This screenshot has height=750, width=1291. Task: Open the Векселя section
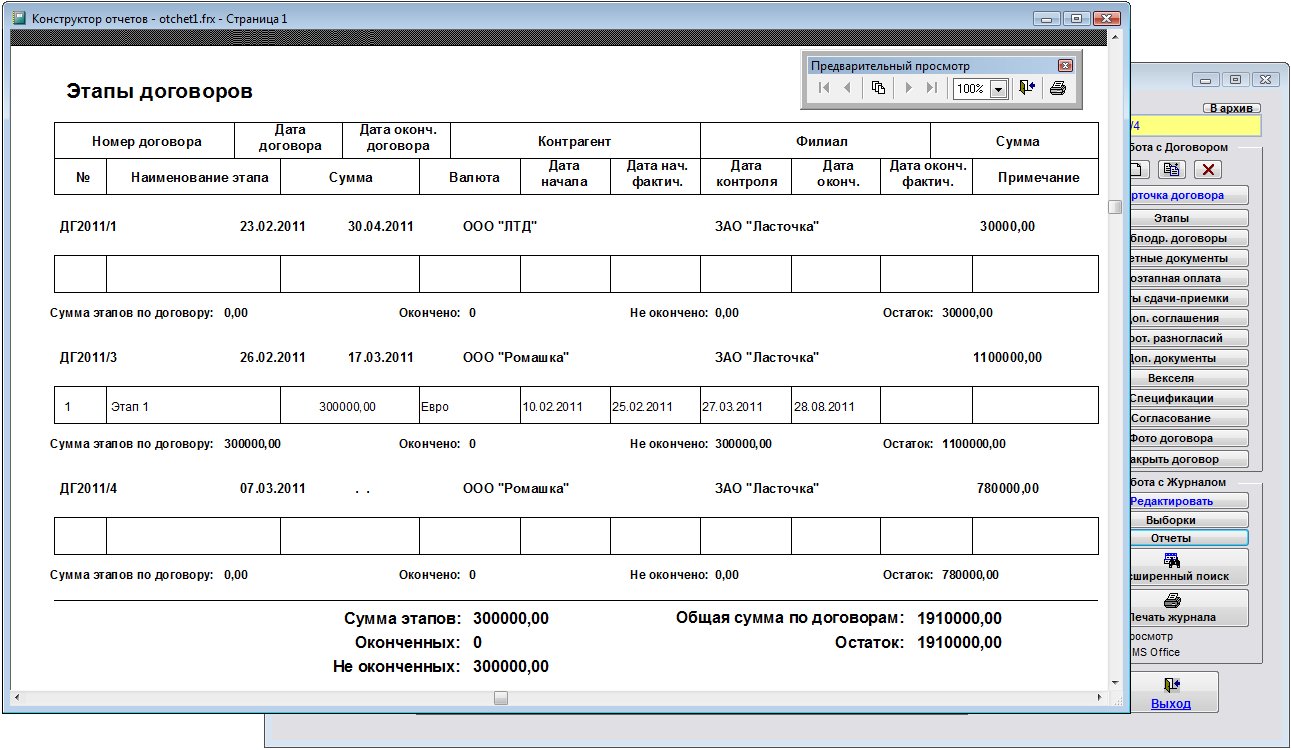point(1188,378)
